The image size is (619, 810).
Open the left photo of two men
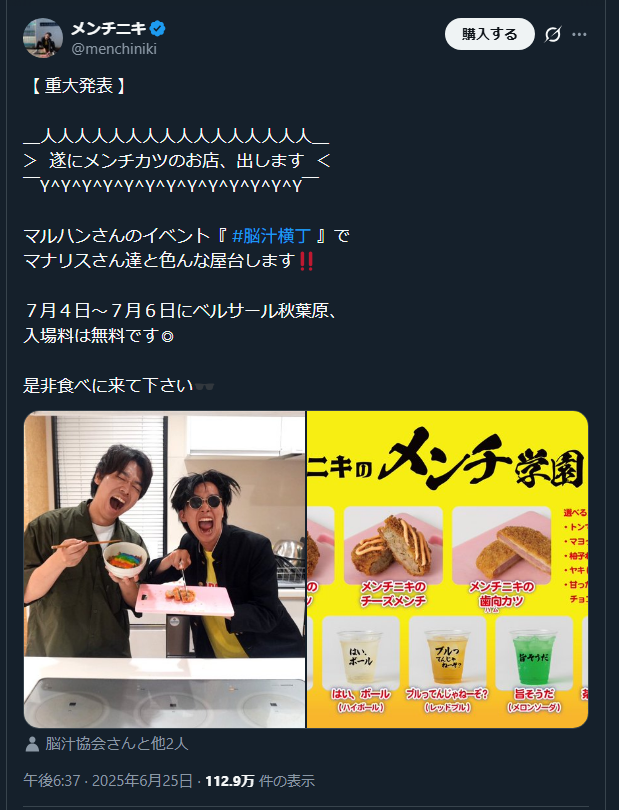click(164, 569)
